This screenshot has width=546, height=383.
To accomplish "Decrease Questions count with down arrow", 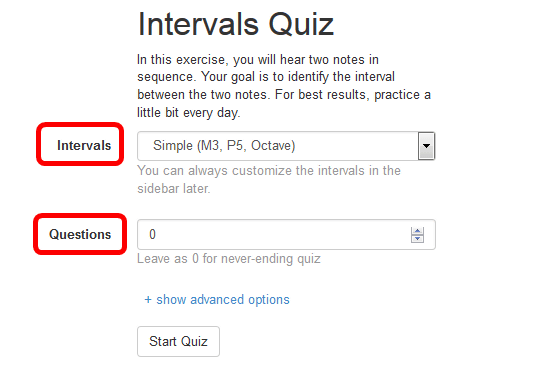I will coord(417,239).
